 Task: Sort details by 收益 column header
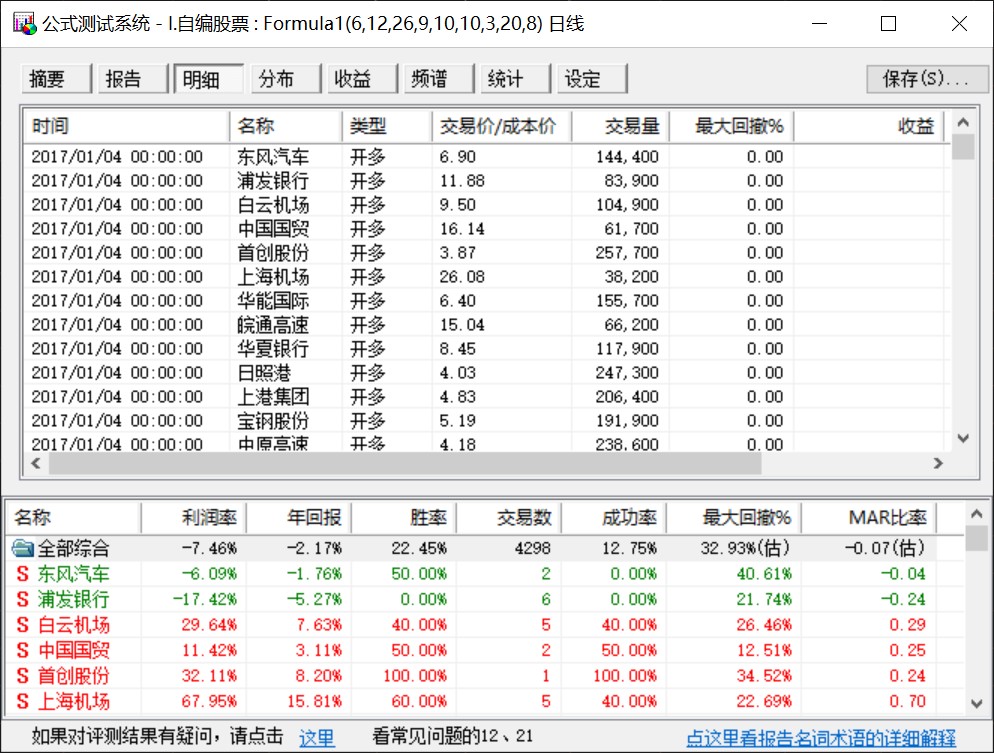pos(868,126)
